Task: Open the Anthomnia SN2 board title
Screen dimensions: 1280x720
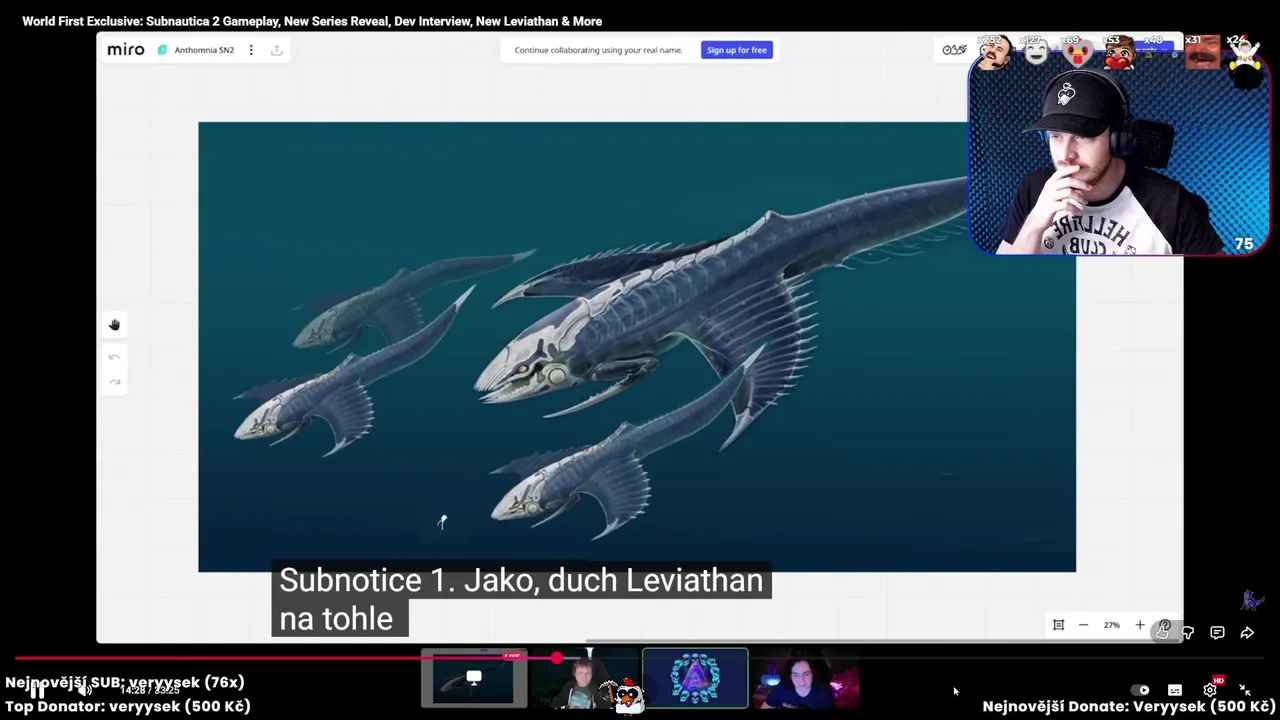Action: (204, 50)
